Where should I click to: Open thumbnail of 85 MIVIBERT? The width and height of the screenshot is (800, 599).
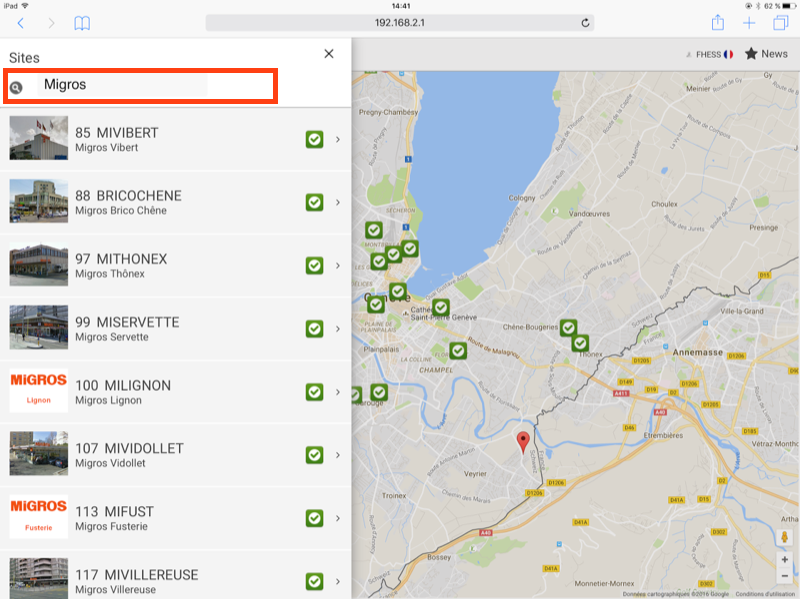pyautogui.click(x=39, y=138)
